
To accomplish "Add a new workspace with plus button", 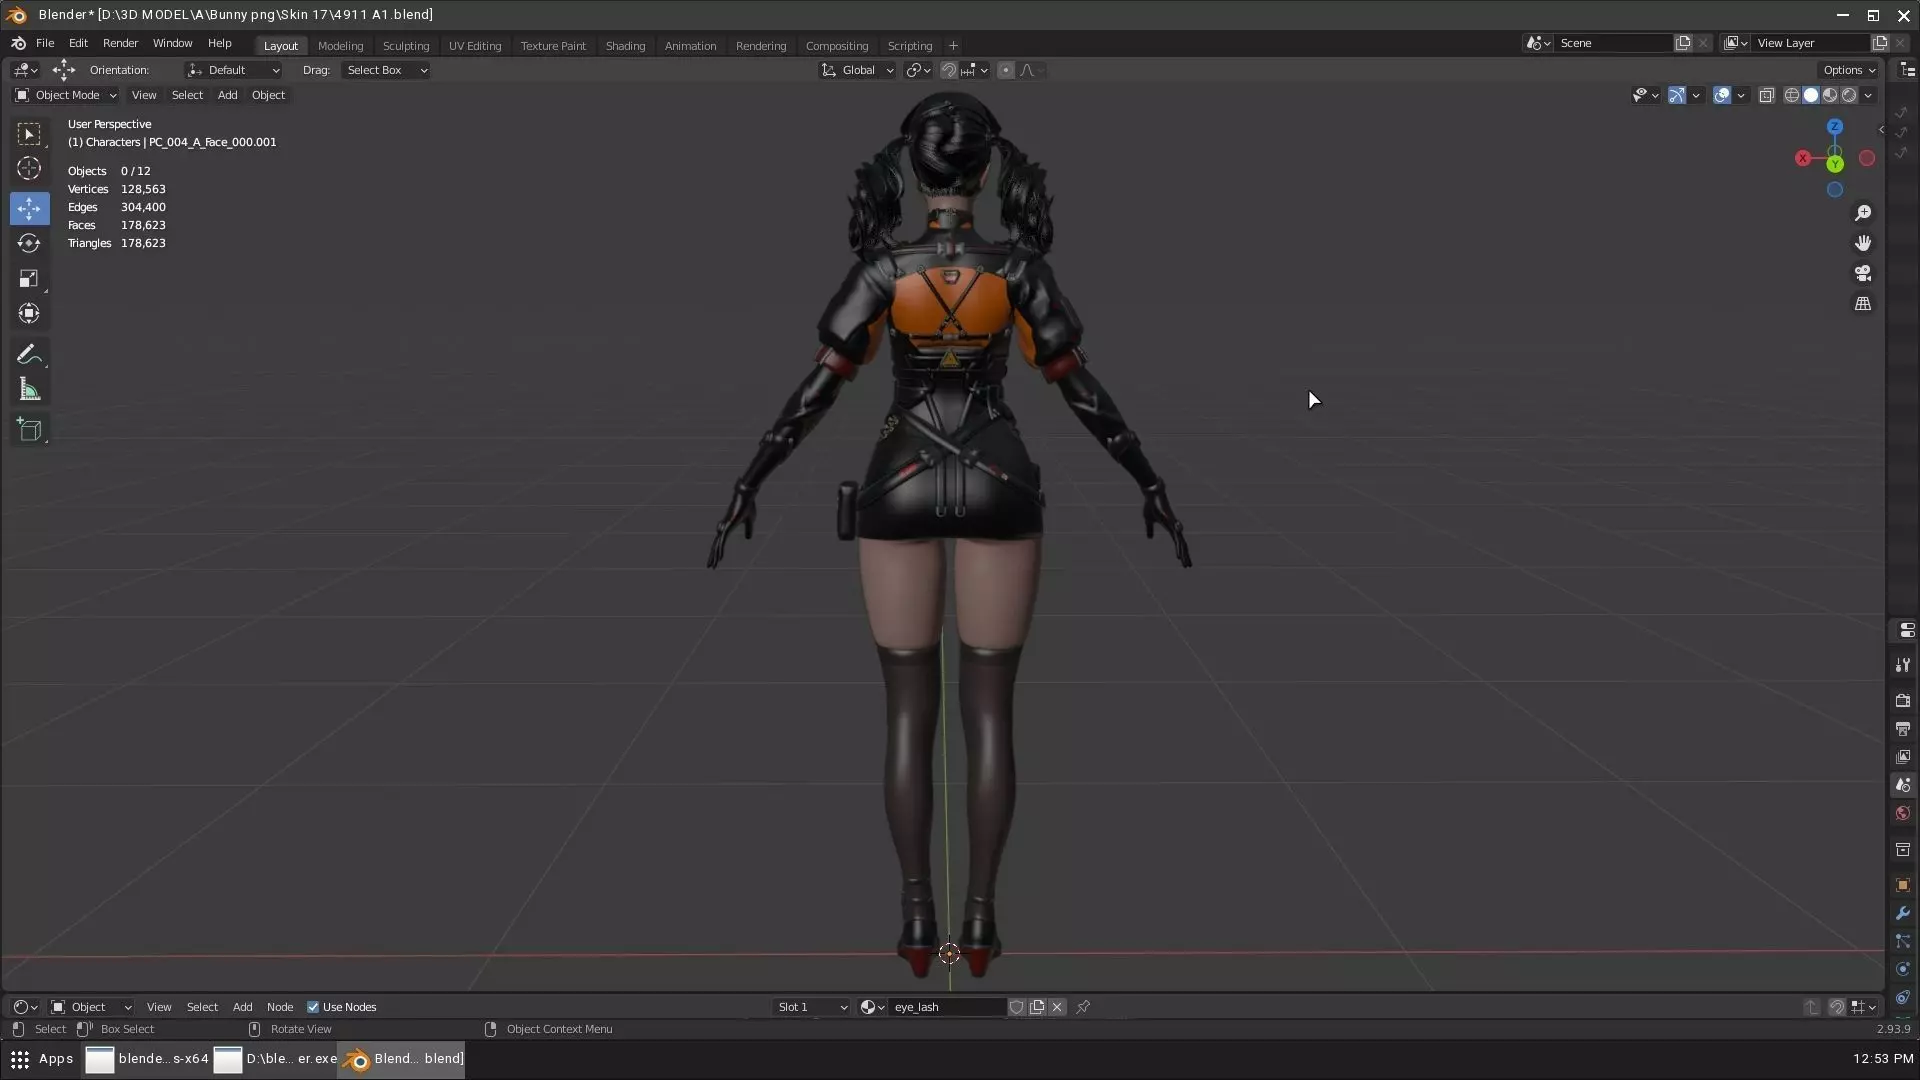I will pos(953,46).
